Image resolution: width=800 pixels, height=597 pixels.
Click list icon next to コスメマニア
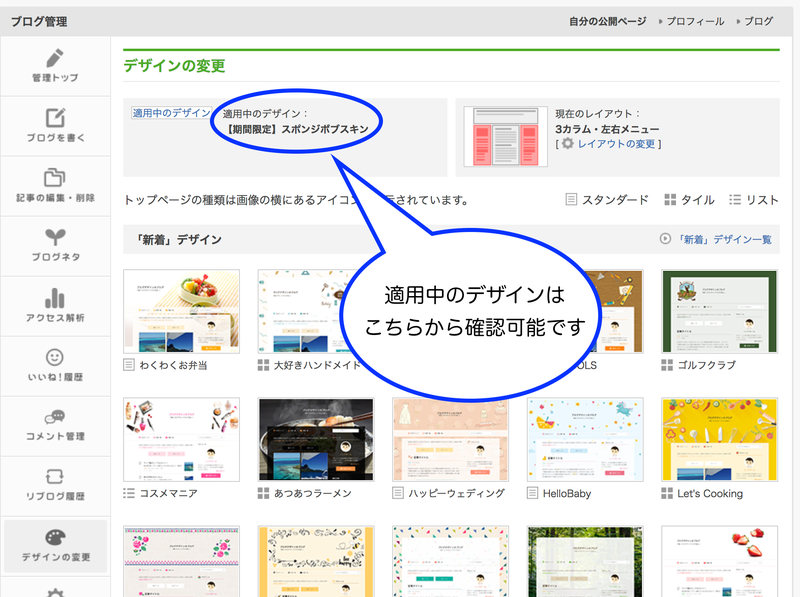point(129,493)
